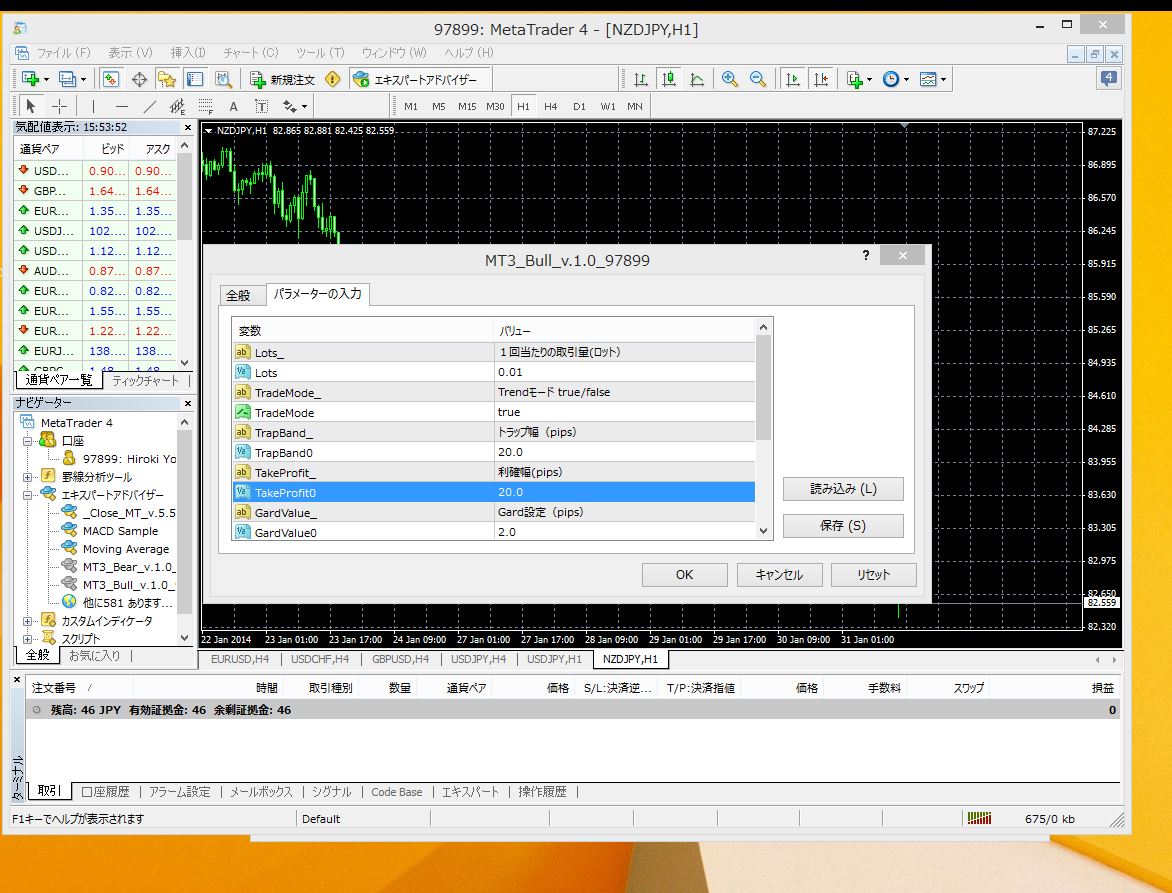1172x893 pixels.
Task: Click the dialog help question mark button
Action: [x=866, y=256]
